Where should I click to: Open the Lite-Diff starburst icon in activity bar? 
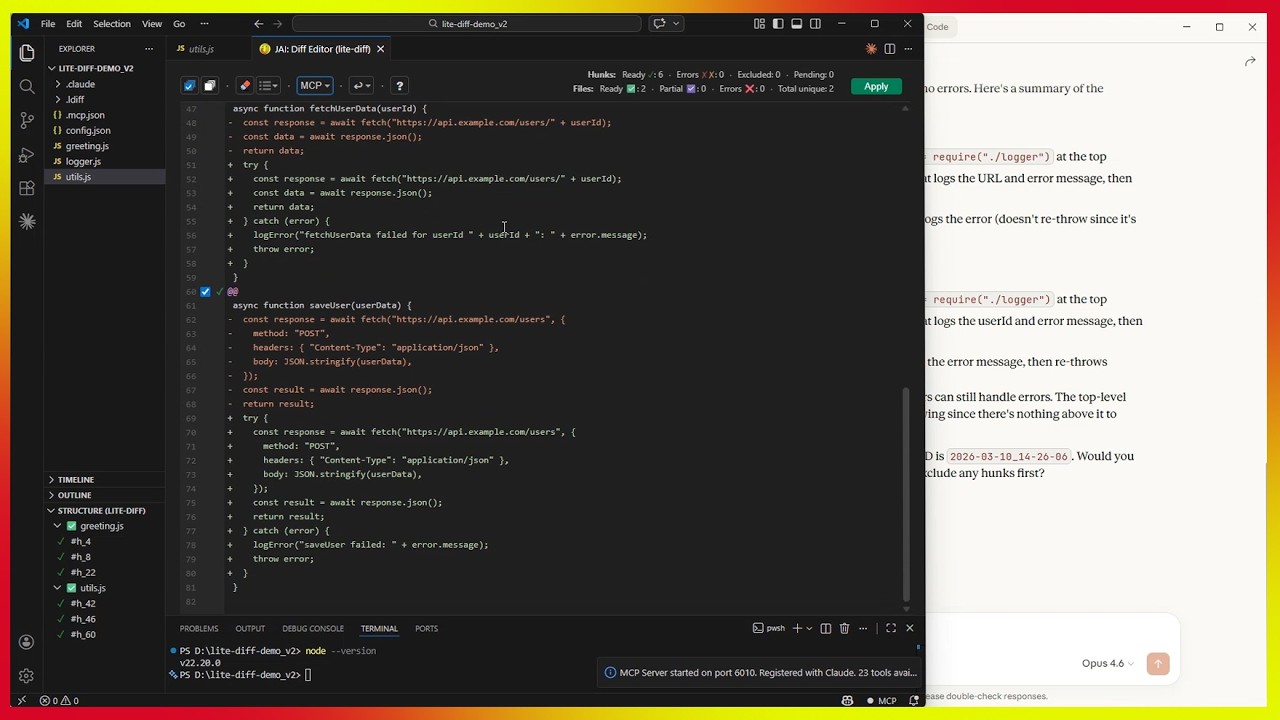(27, 221)
